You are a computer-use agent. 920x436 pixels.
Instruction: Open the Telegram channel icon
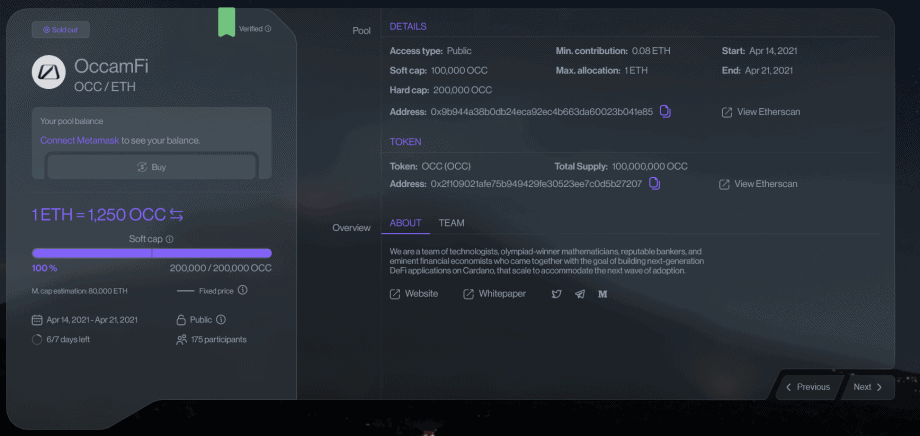click(580, 294)
